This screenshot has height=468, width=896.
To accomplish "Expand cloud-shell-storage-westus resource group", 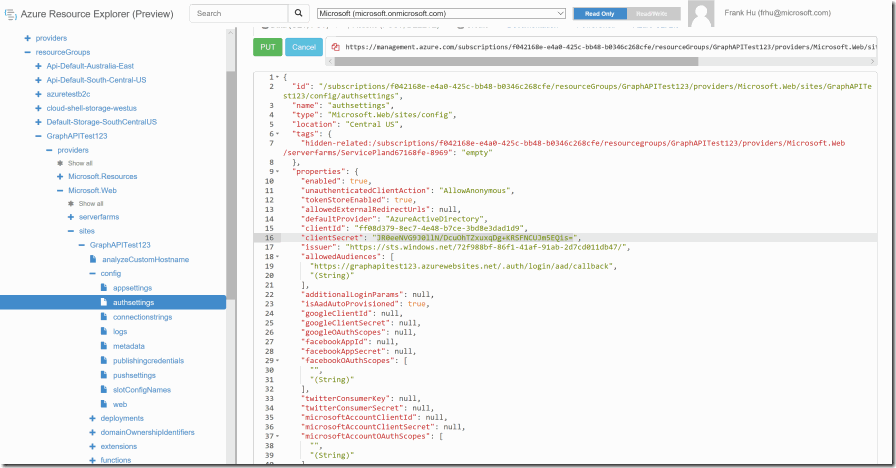I will (38, 108).
